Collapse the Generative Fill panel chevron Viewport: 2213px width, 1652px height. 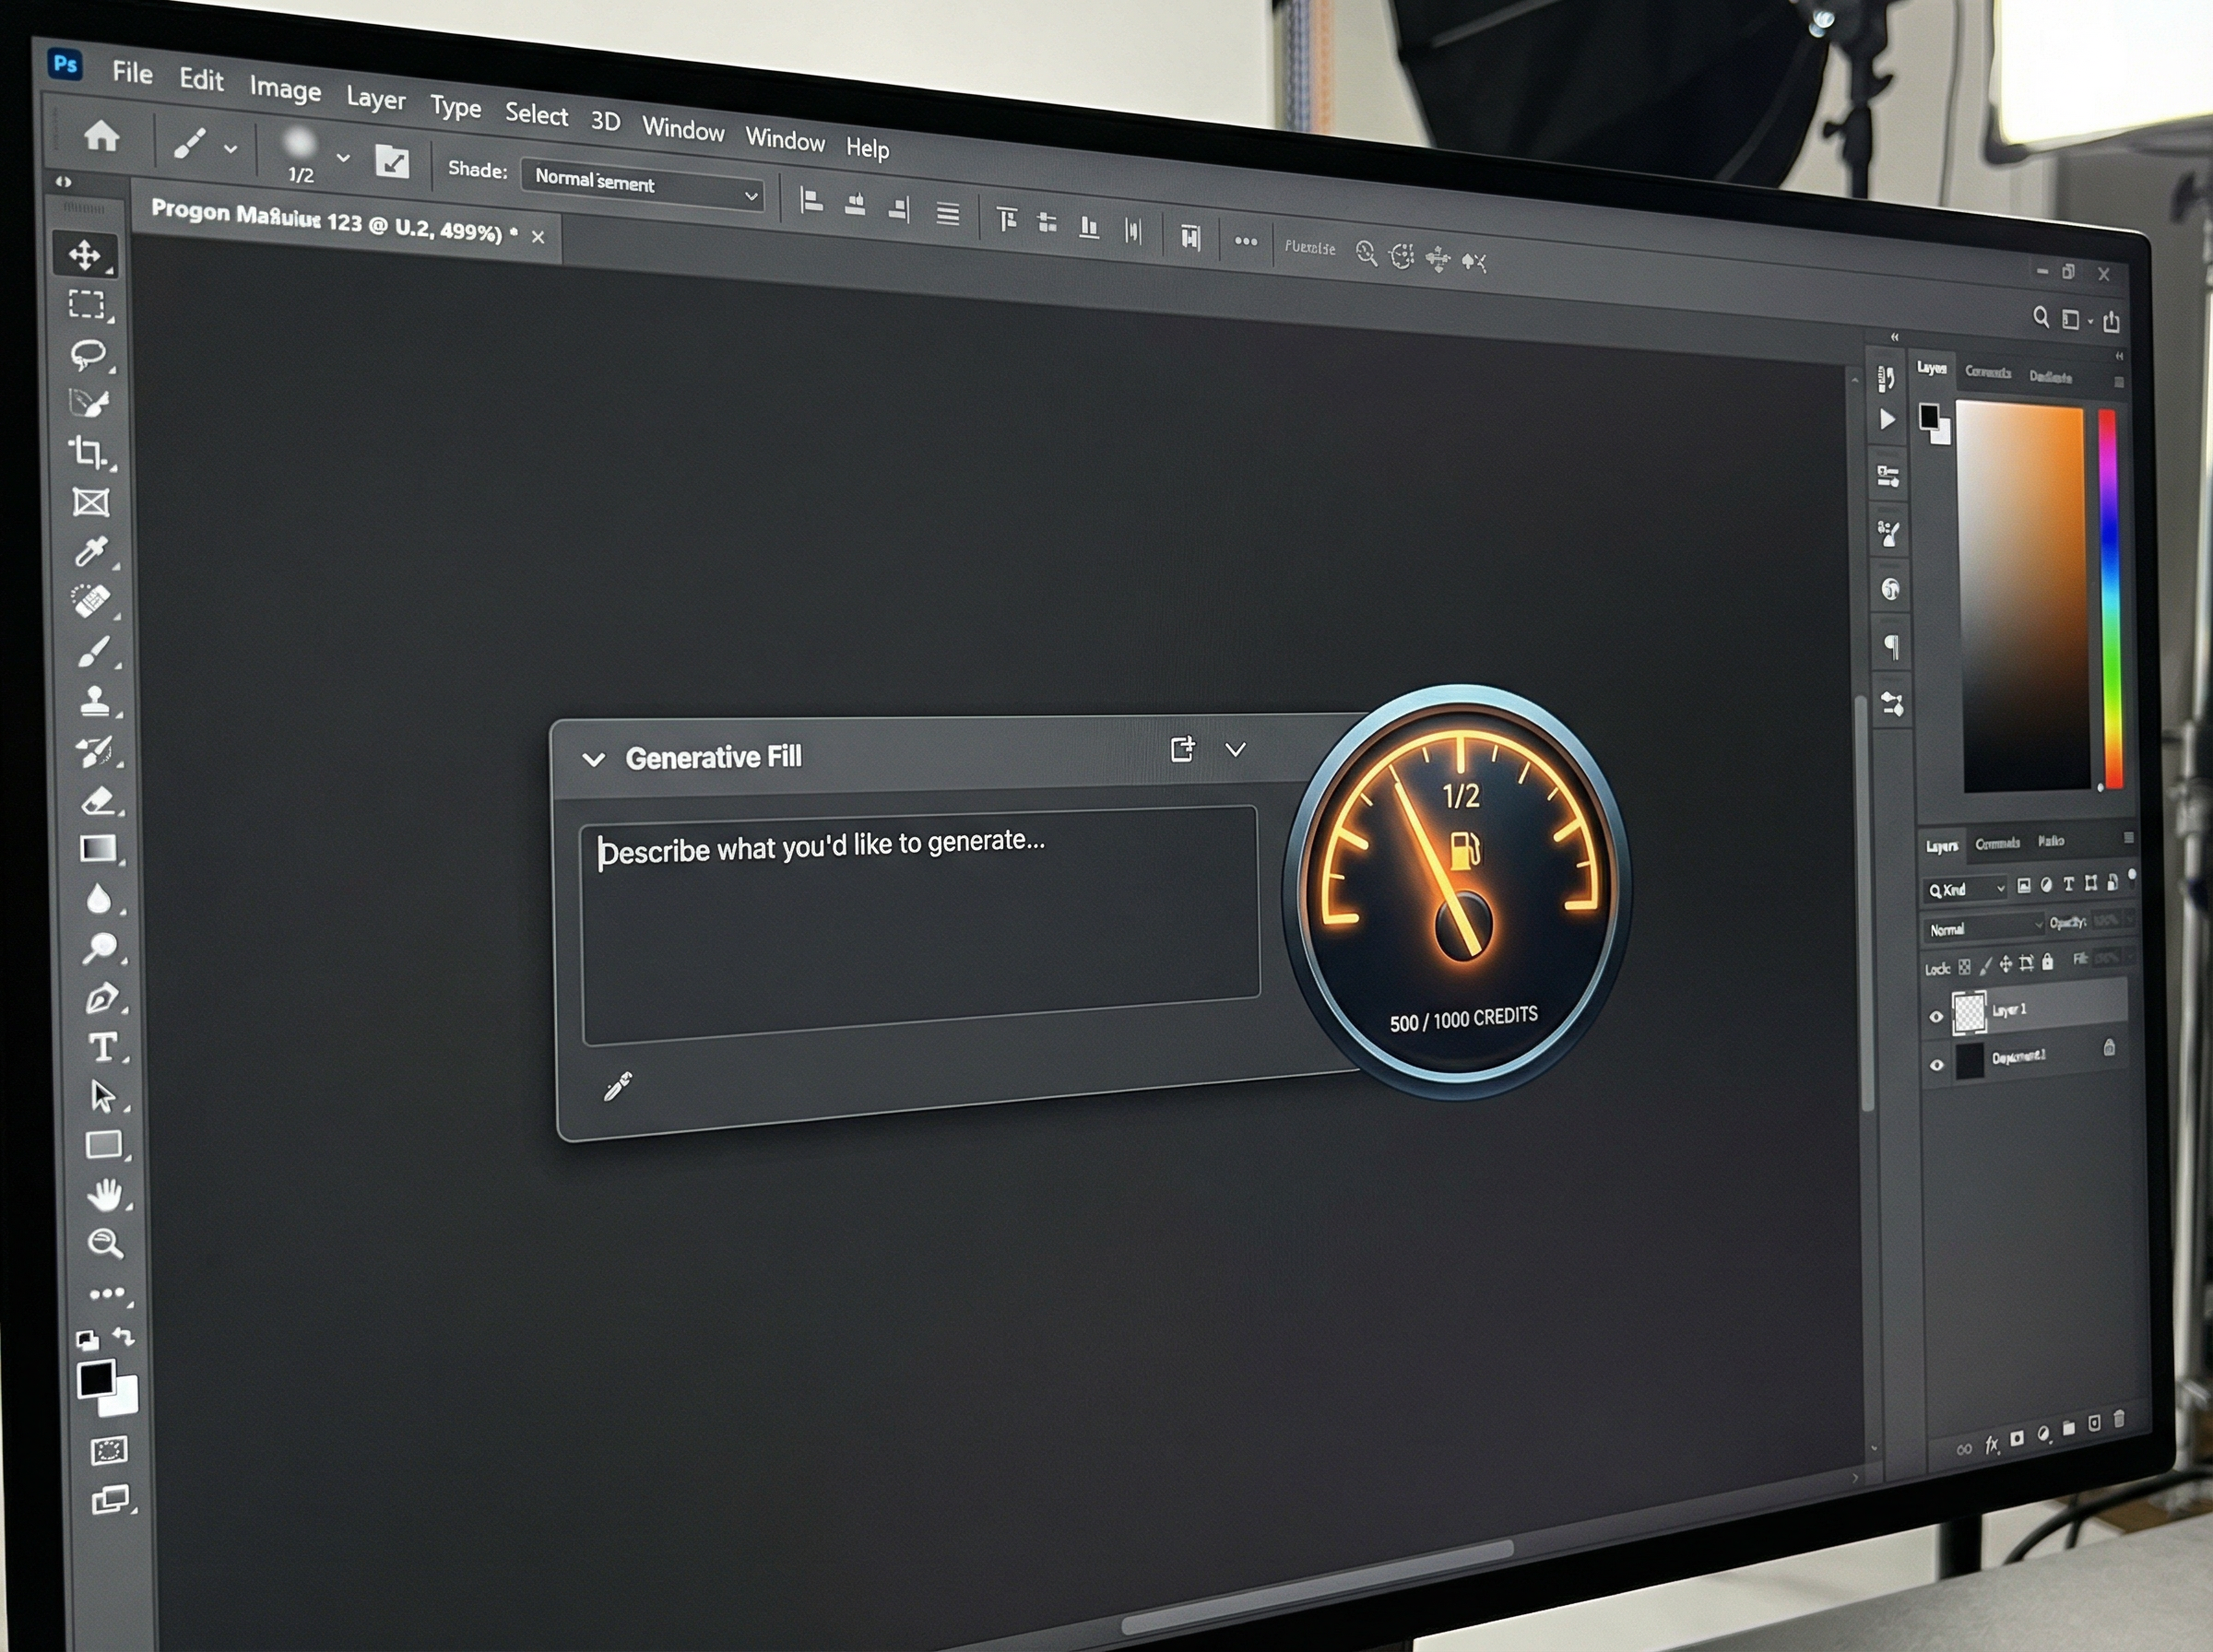coord(593,760)
